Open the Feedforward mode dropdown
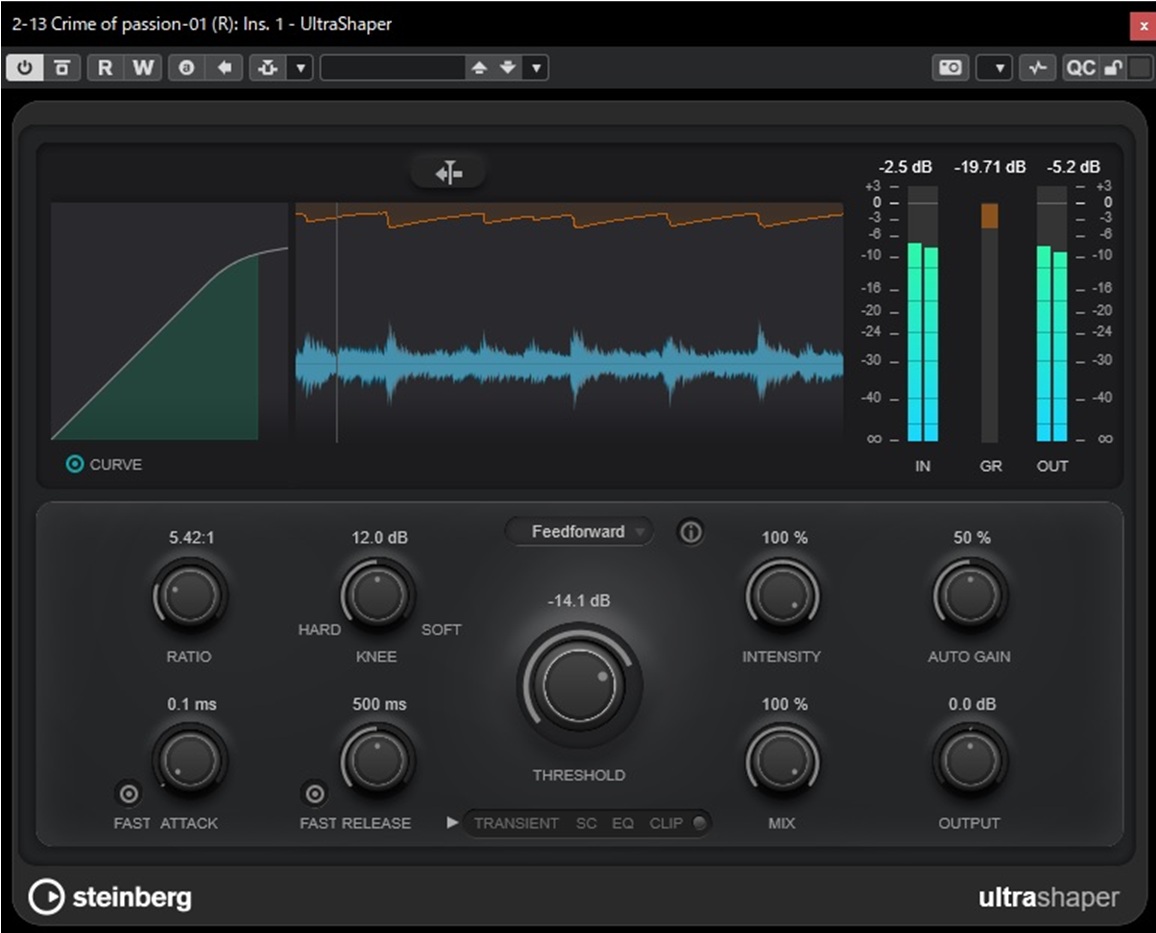The image size is (1156, 933). tap(580, 532)
